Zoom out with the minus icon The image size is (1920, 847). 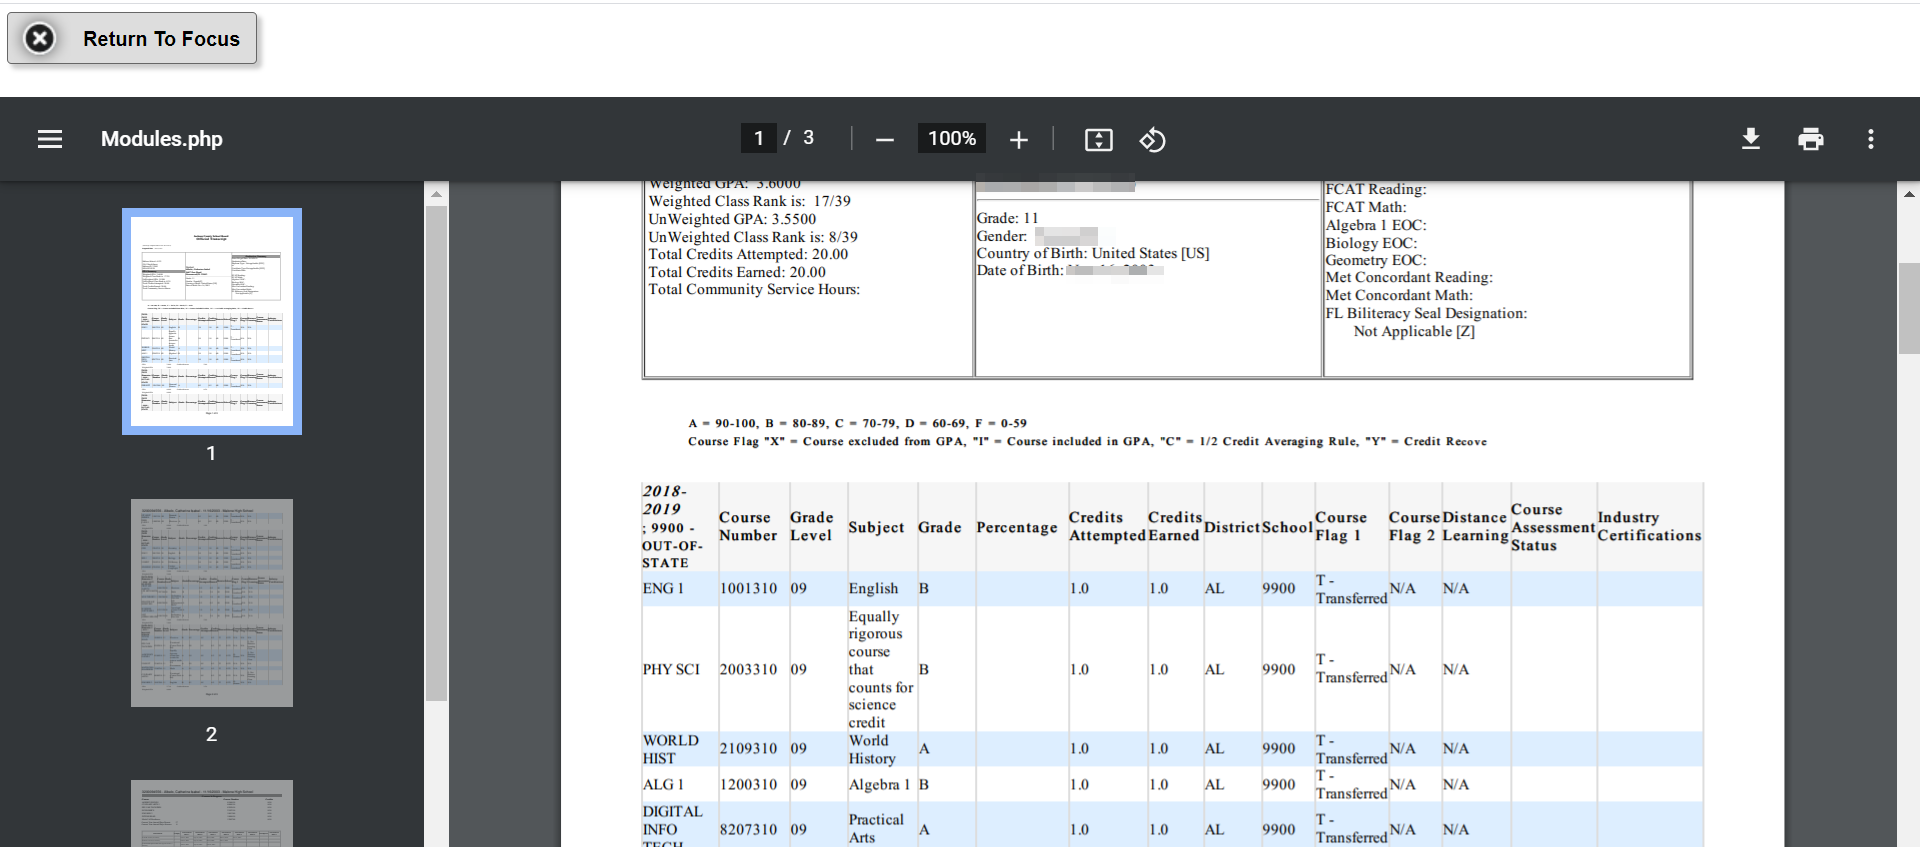(x=884, y=140)
